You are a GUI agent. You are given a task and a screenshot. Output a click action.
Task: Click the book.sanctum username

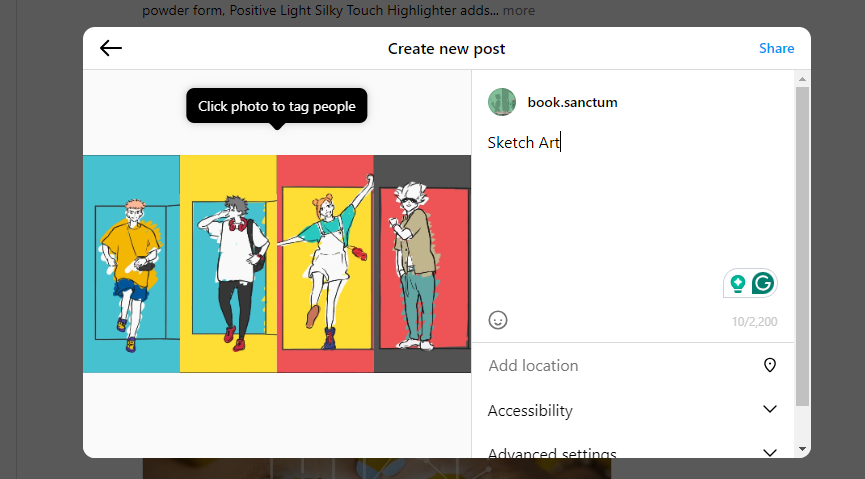click(573, 102)
